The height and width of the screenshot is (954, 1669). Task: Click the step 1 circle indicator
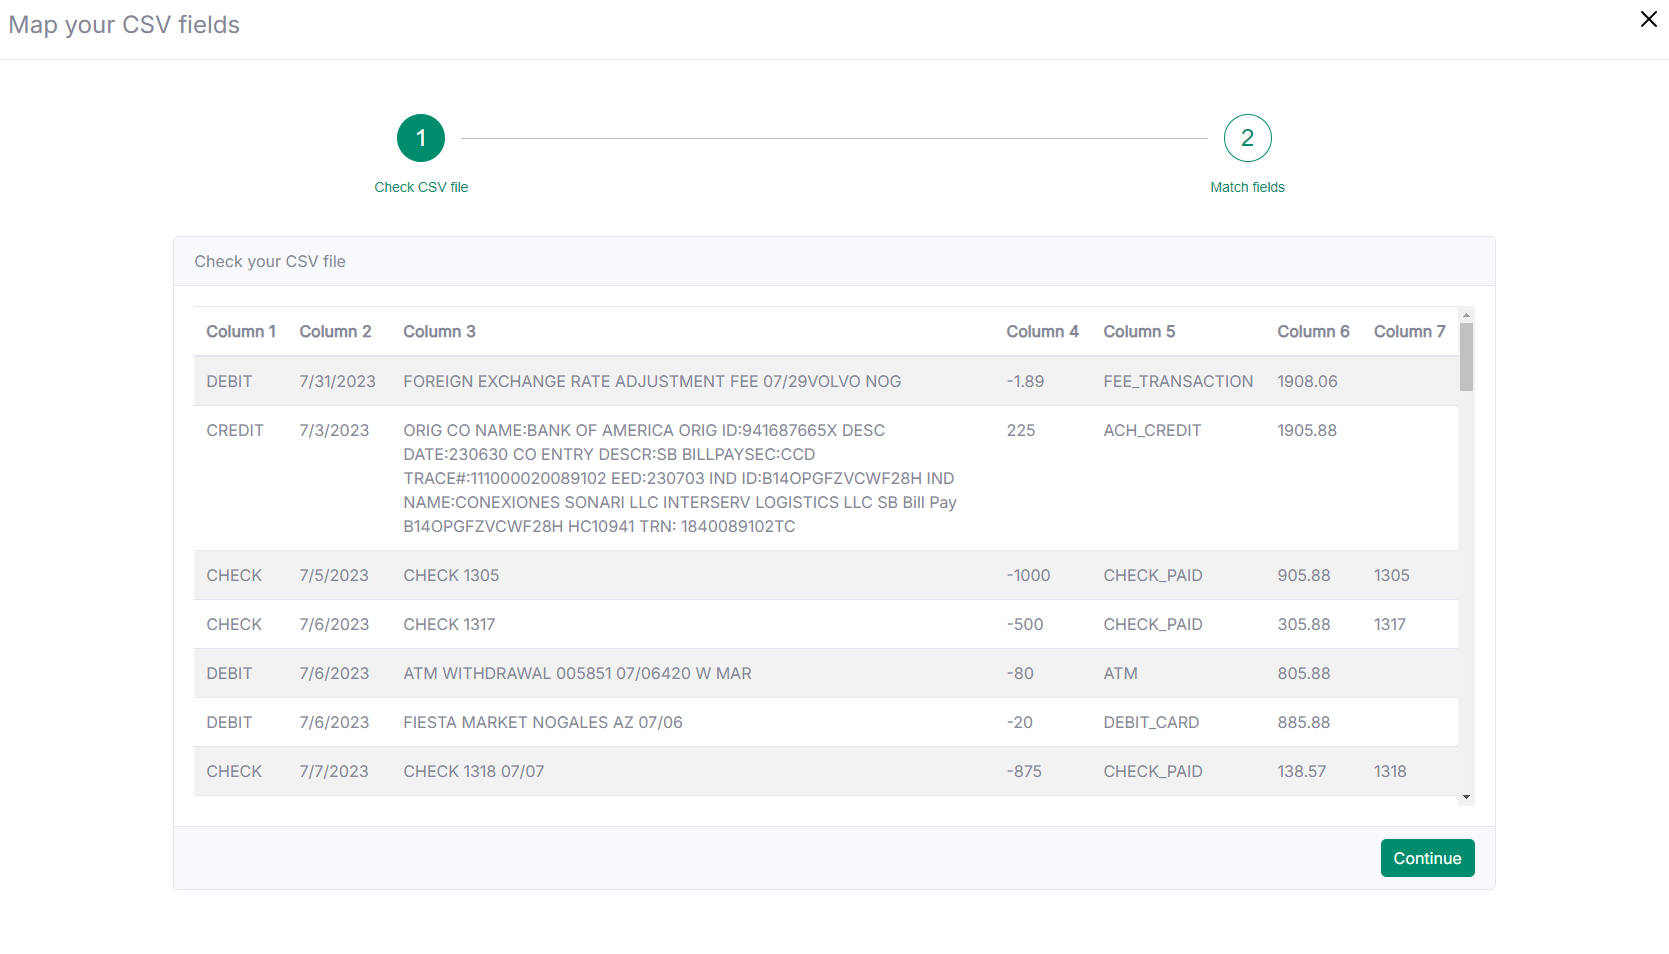tap(421, 138)
